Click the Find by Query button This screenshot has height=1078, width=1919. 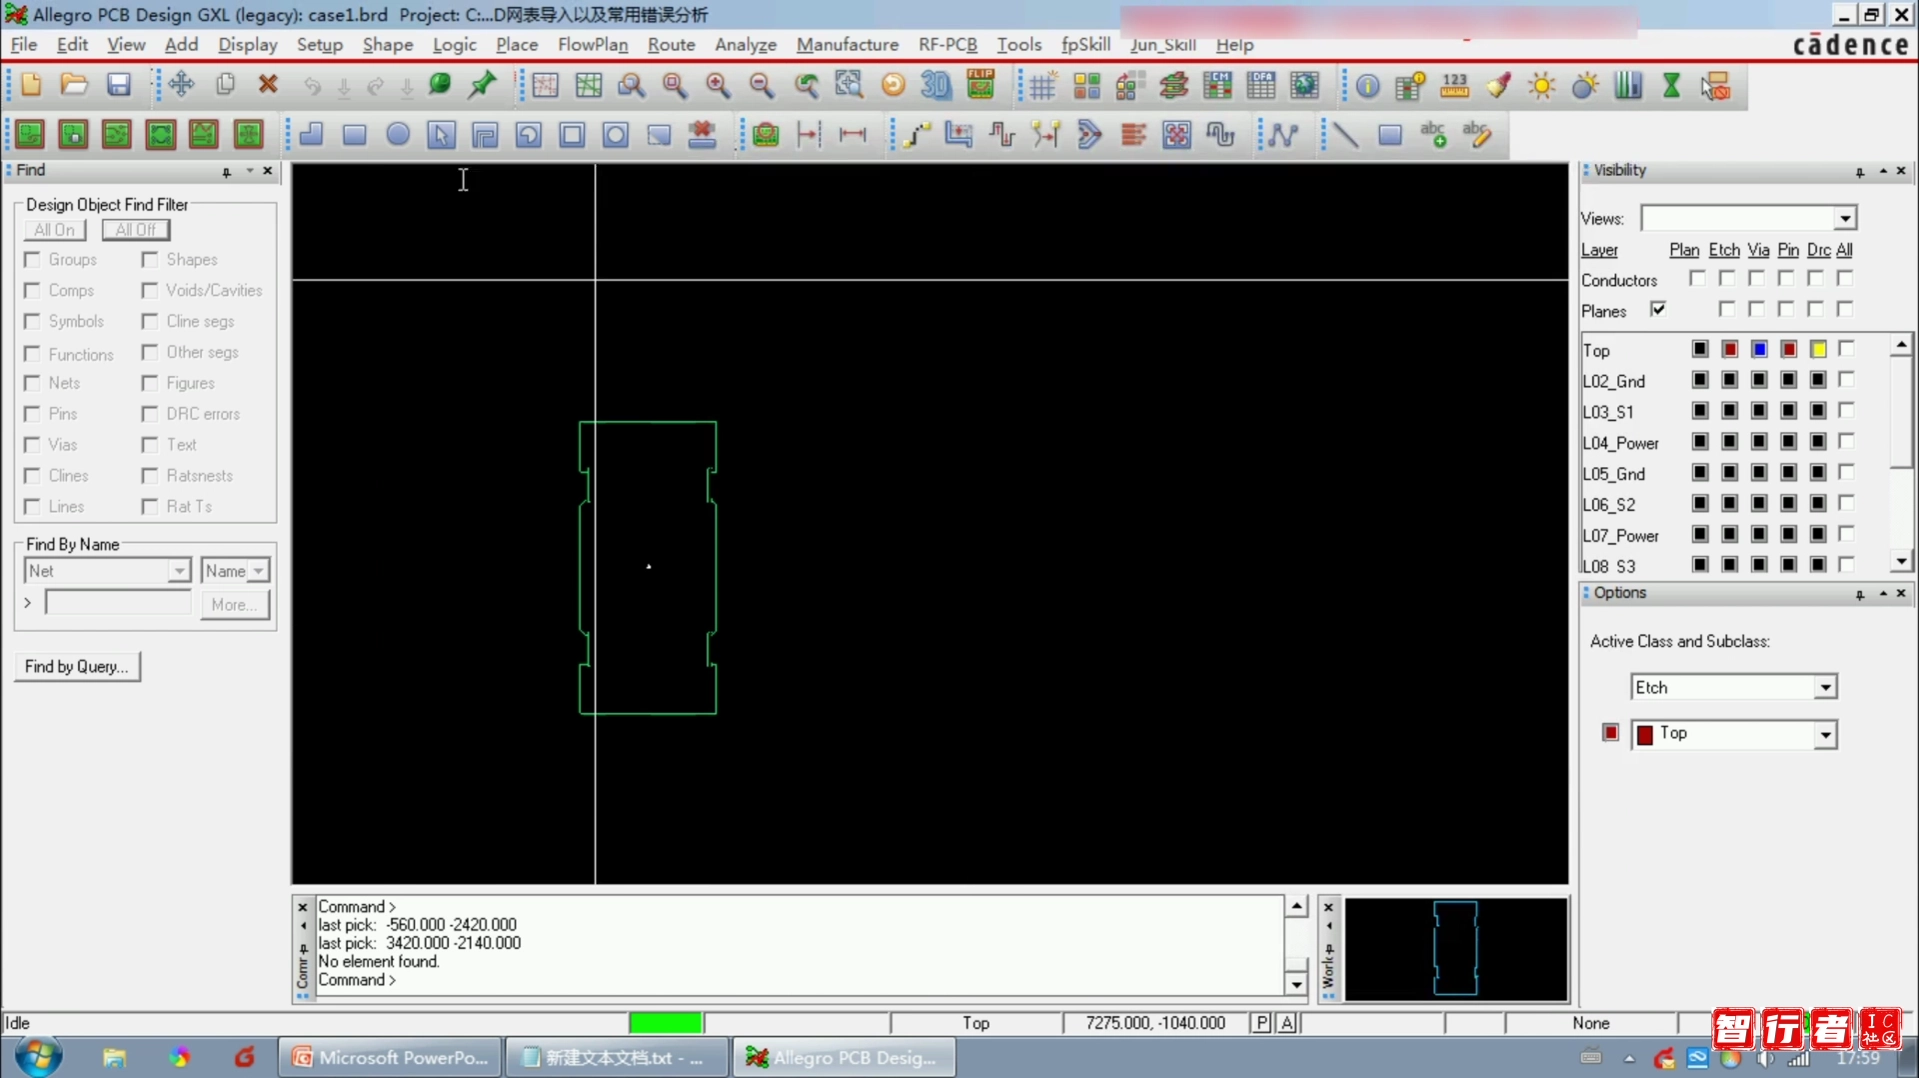point(77,667)
